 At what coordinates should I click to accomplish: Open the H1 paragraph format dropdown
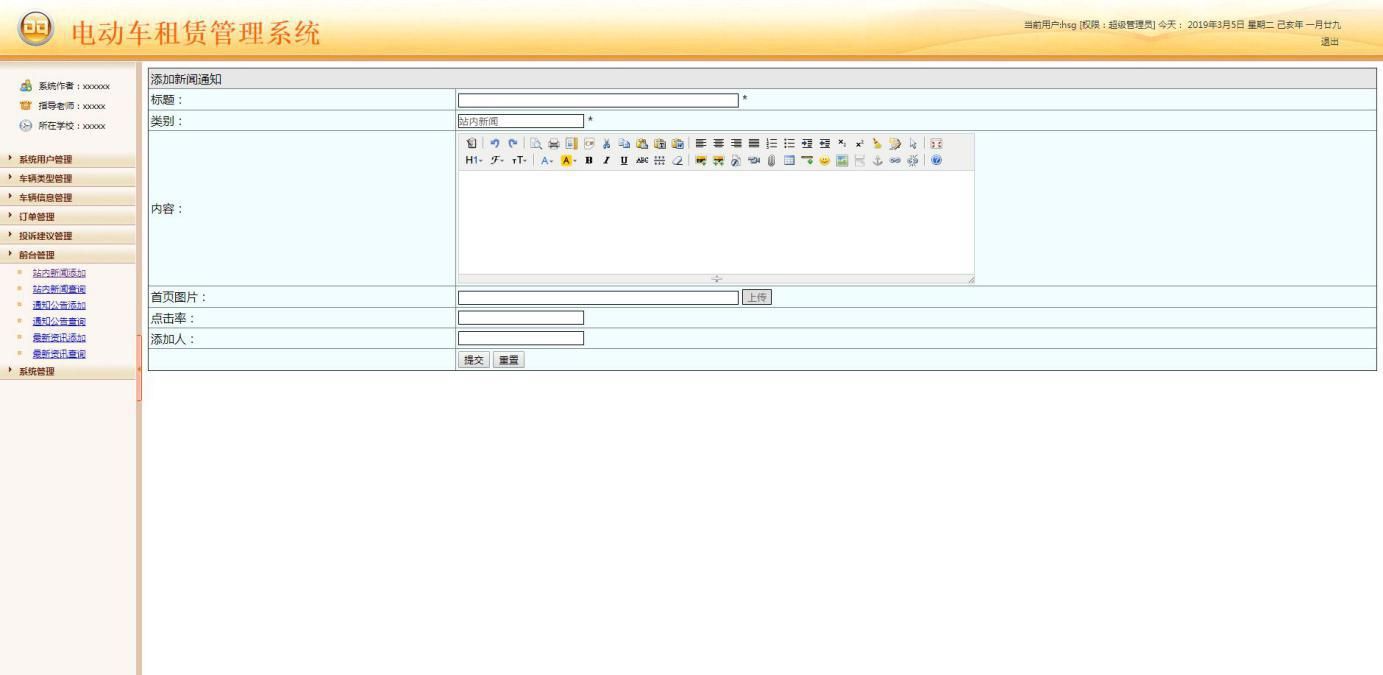pyautogui.click(x=473, y=160)
